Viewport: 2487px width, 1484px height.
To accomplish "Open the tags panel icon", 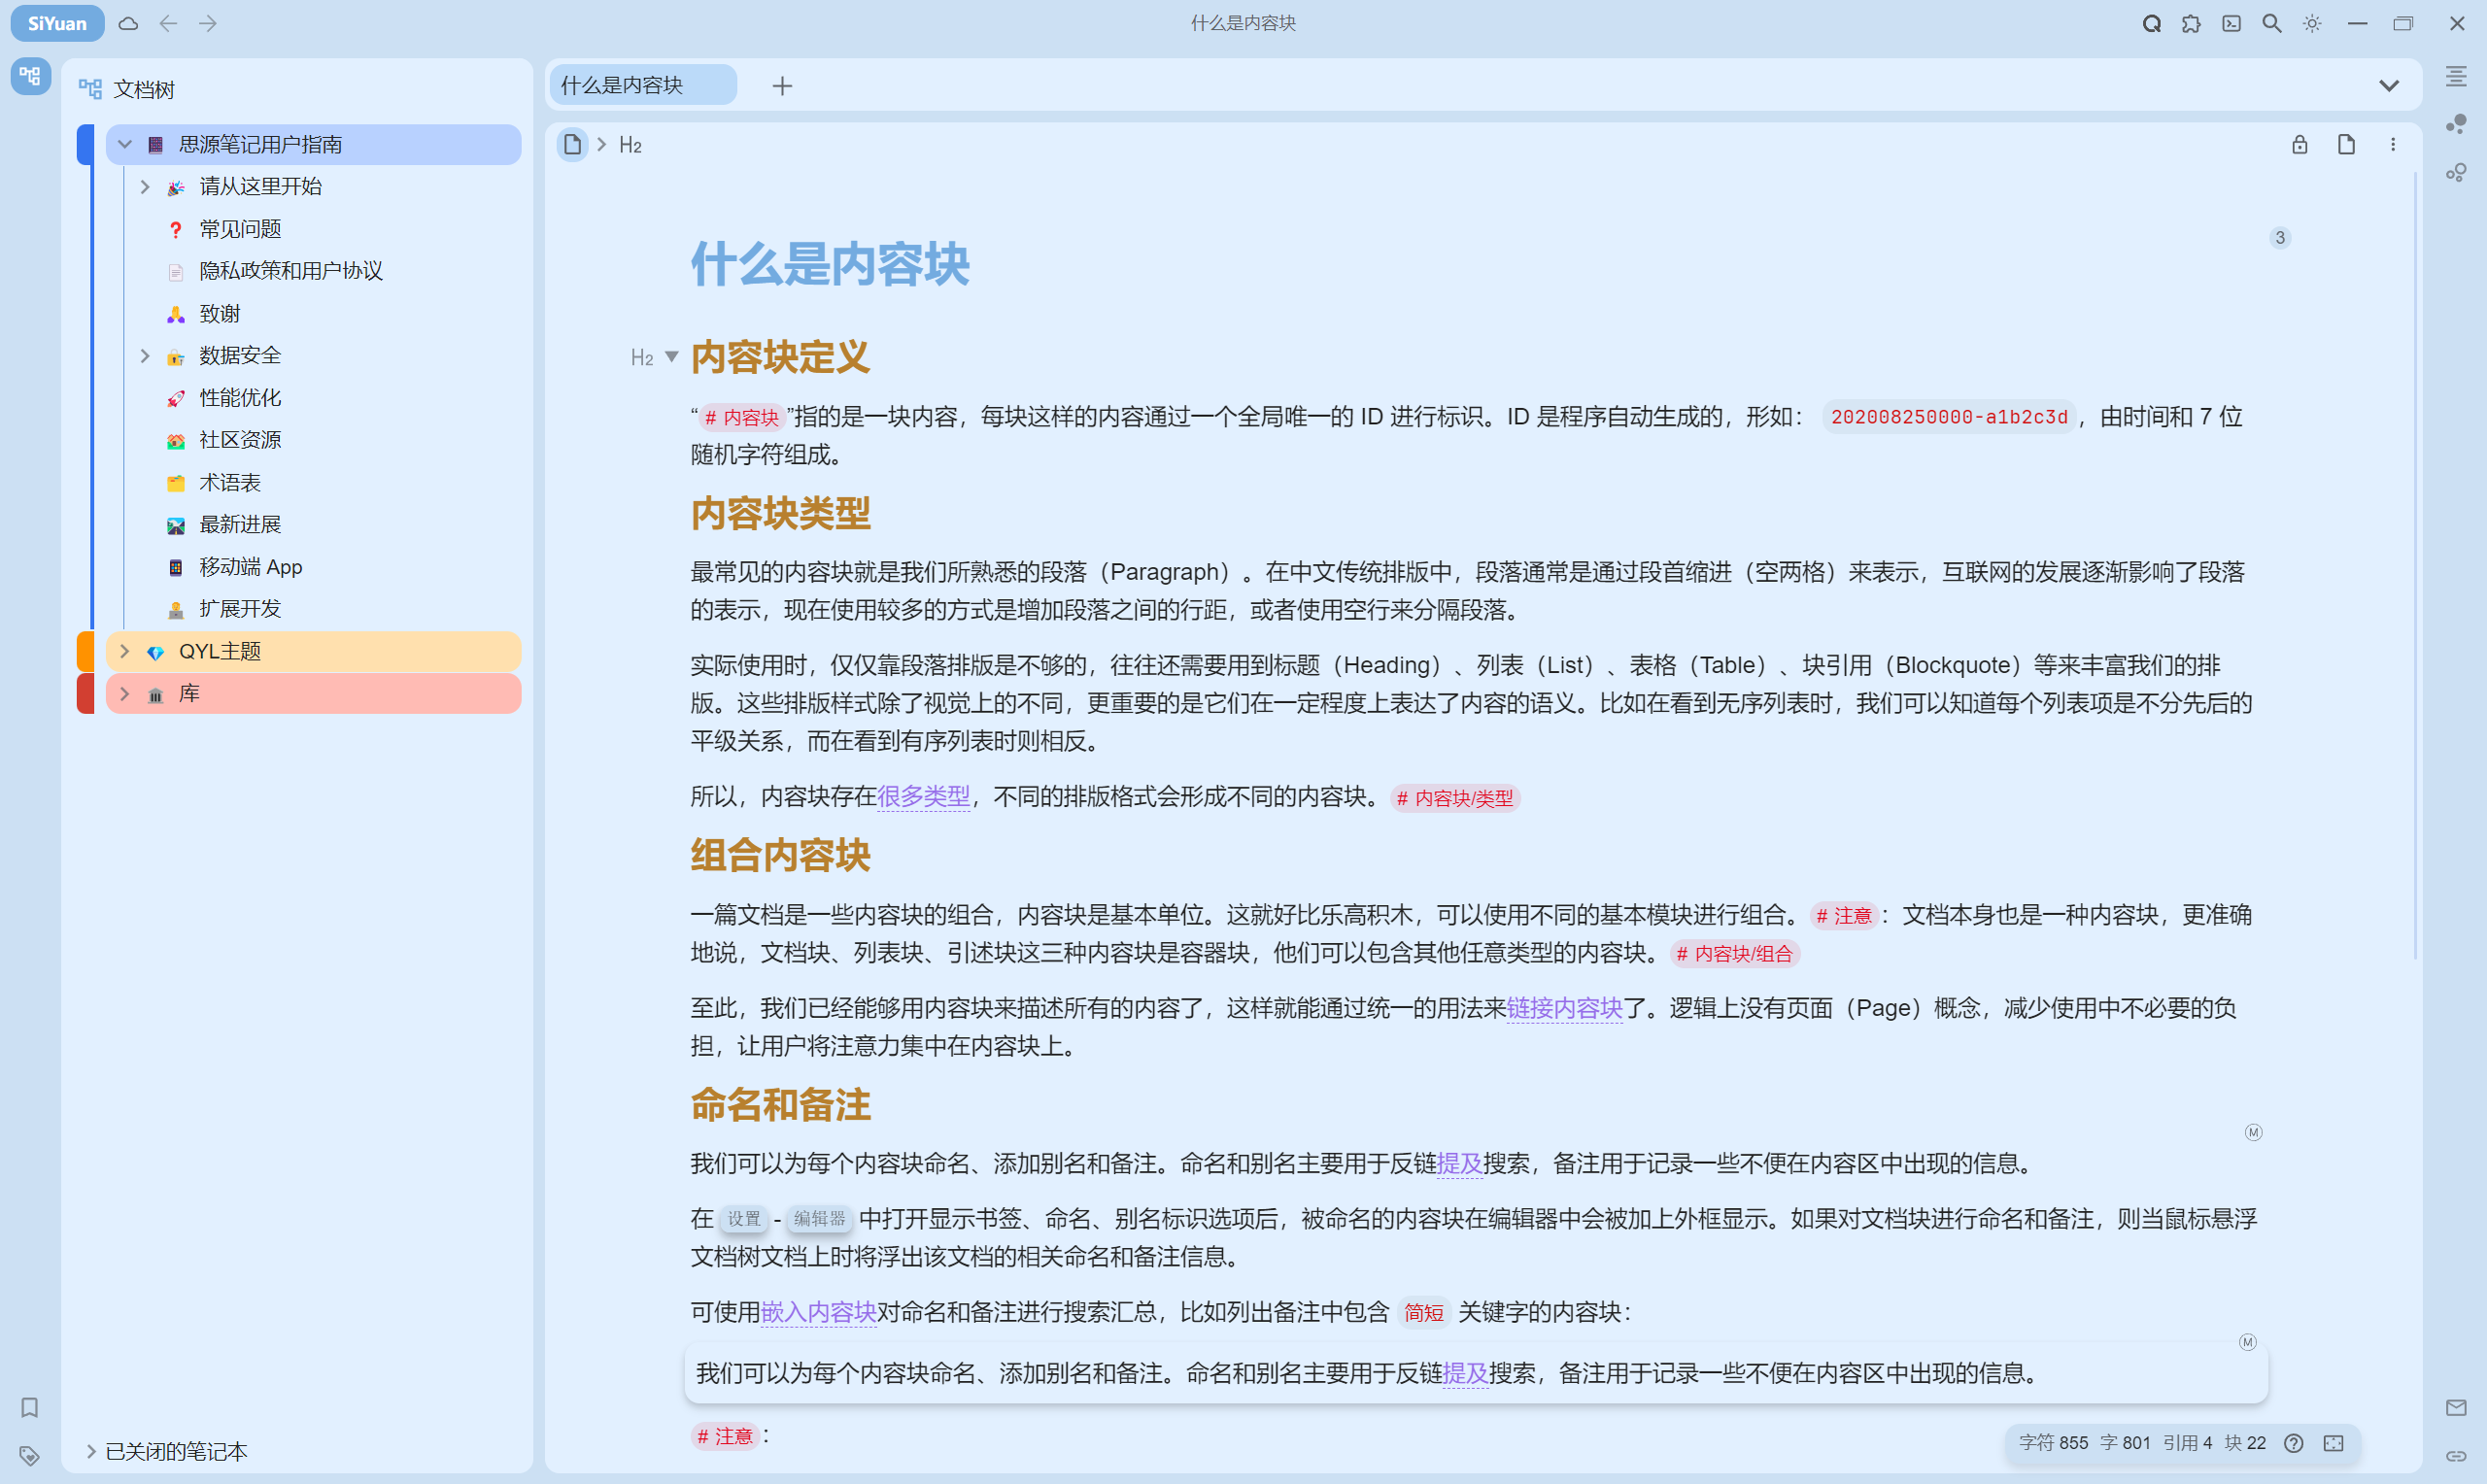I will point(30,1455).
